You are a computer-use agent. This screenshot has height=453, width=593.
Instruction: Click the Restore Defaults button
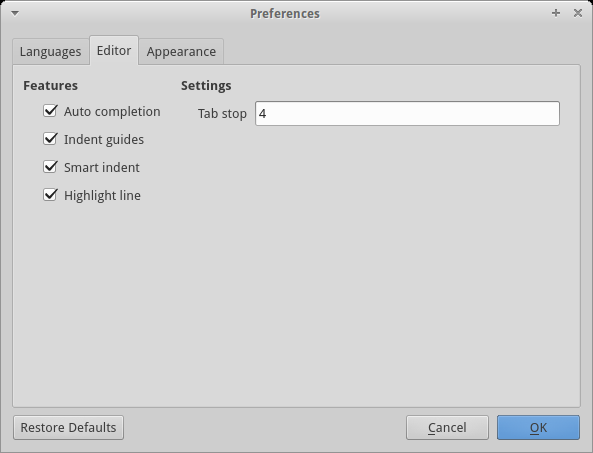[68, 427]
